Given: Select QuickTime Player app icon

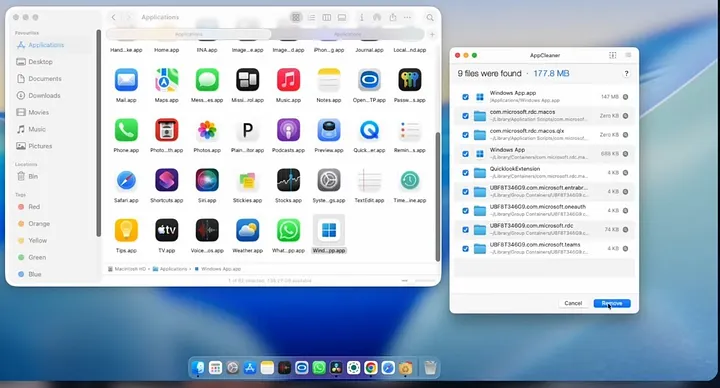Looking at the screenshot, I should pyautogui.click(x=369, y=130).
